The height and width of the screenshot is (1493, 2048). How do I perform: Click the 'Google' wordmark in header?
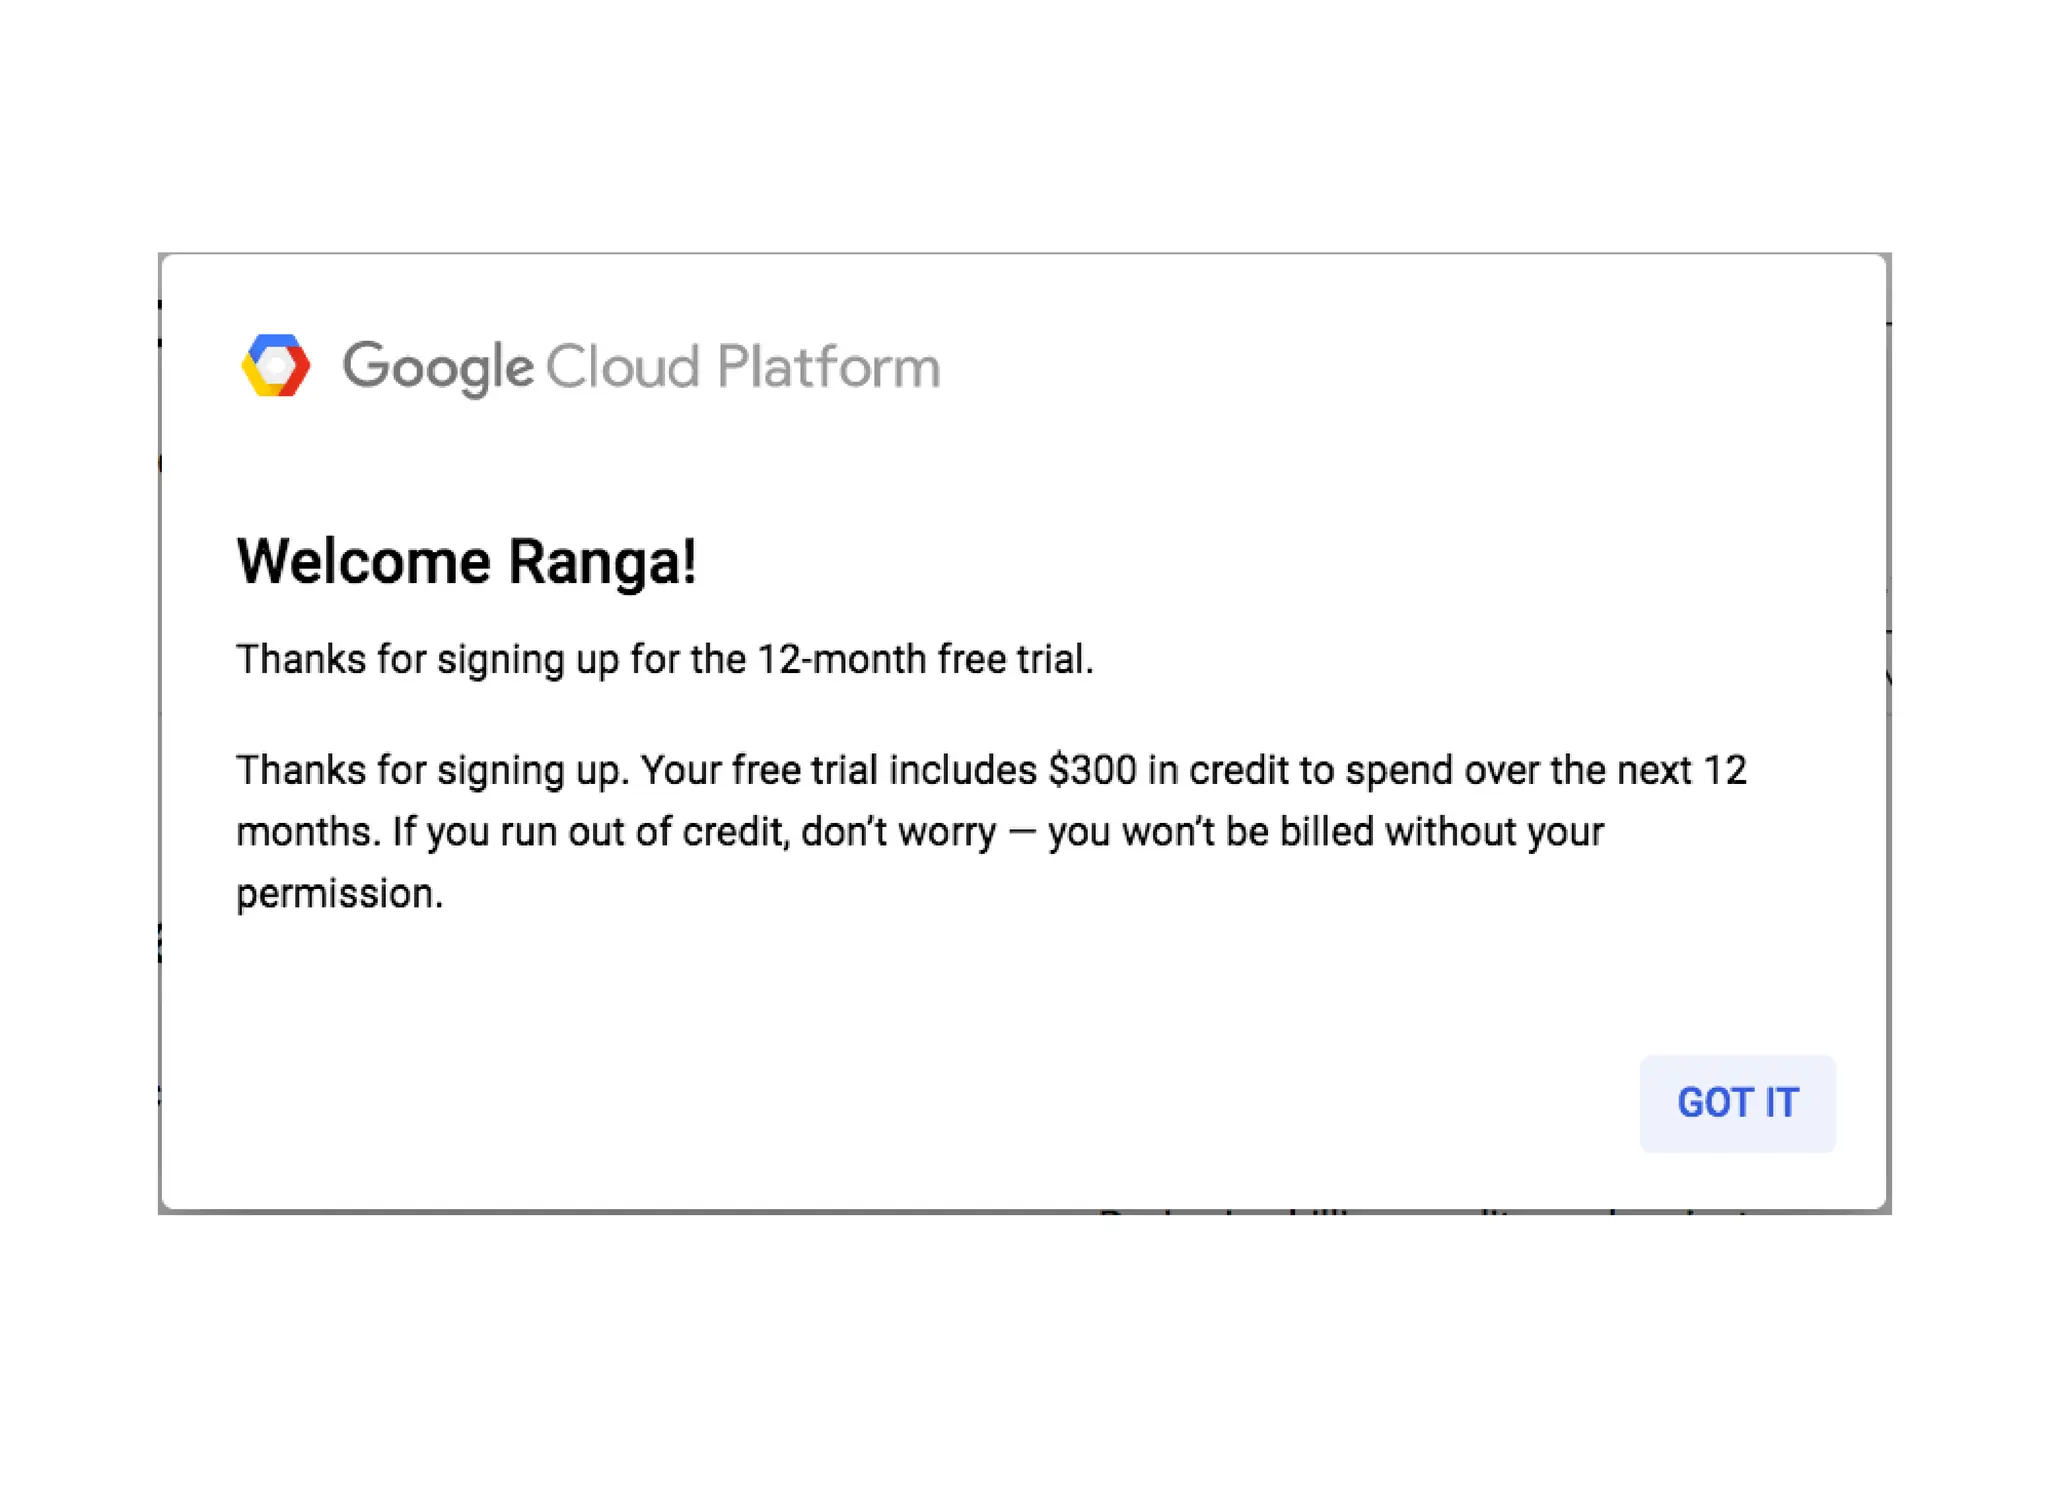pos(437,367)
